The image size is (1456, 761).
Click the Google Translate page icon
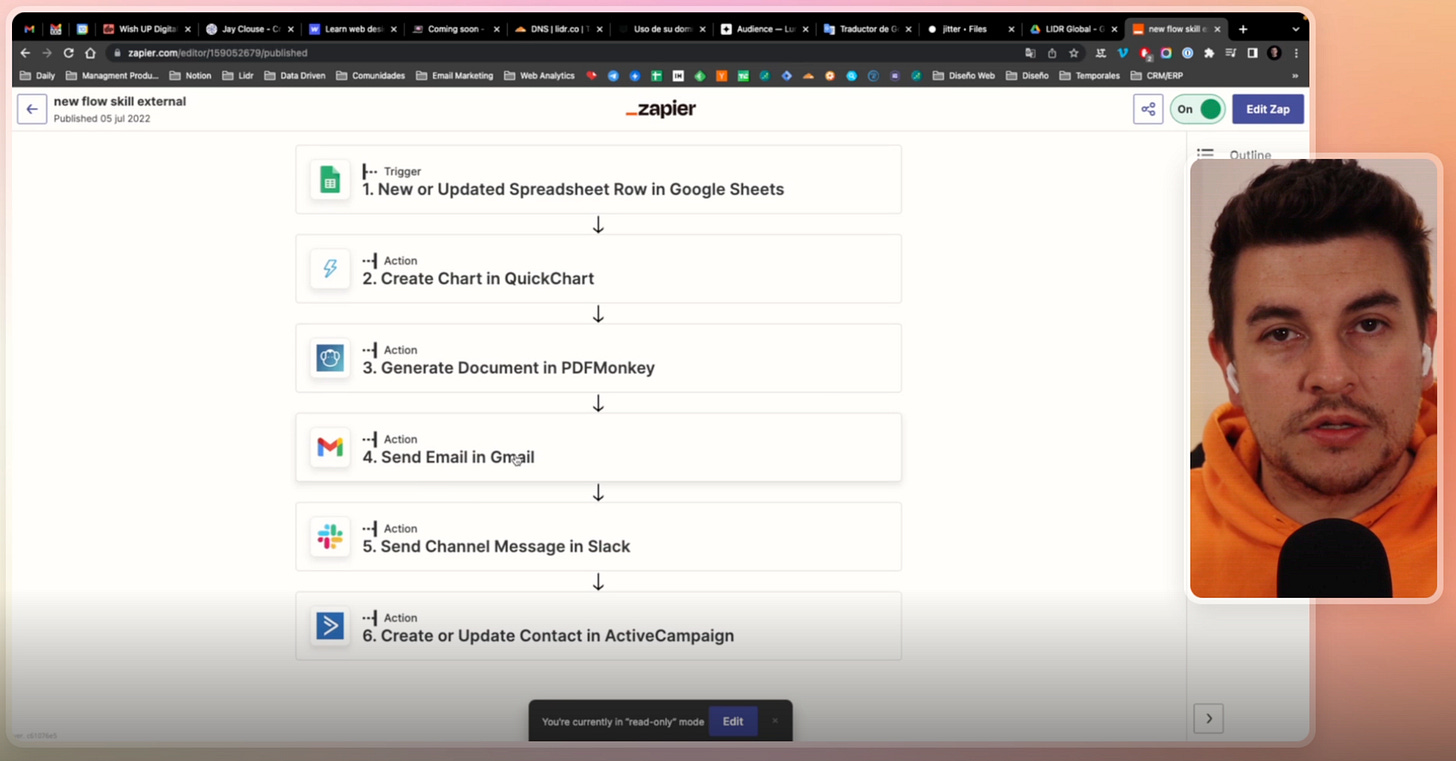coord(1030,53)
